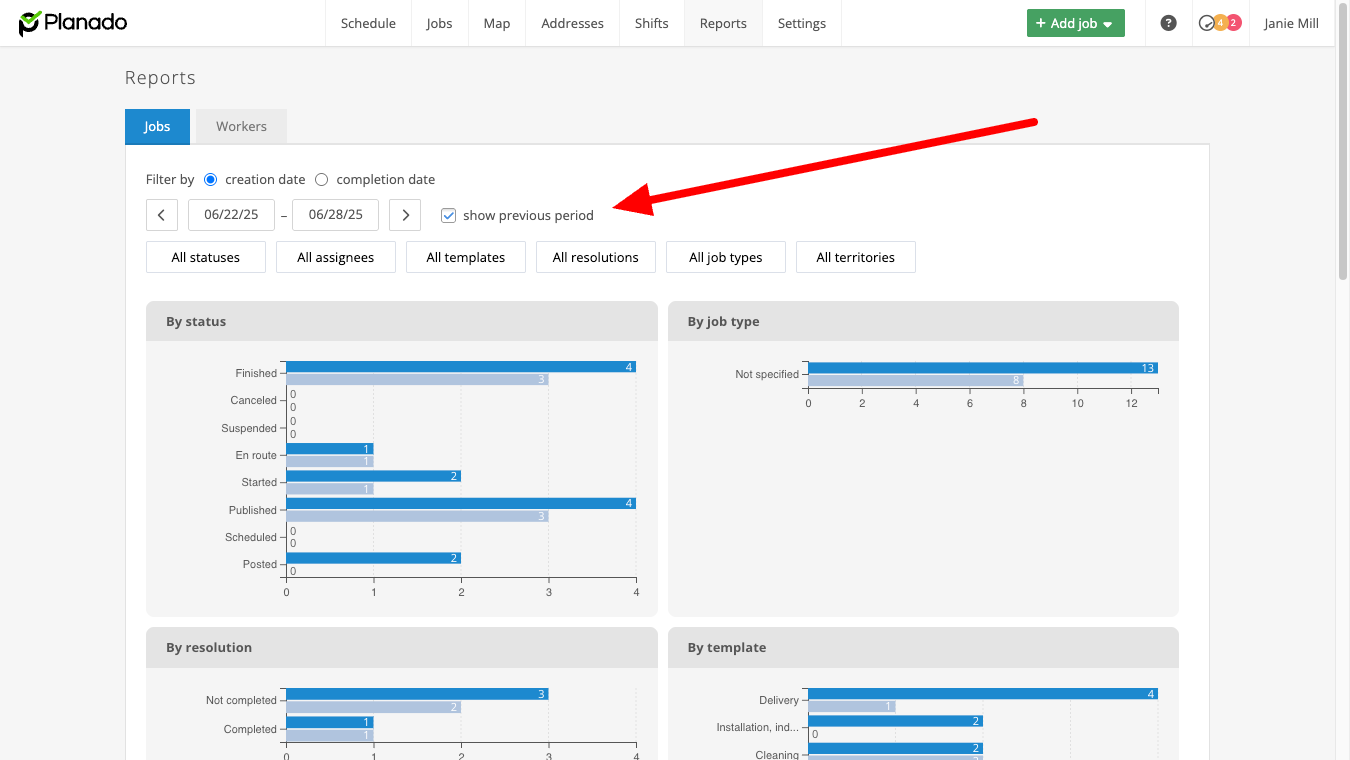Open the Settings menu item

click(802, 23)
